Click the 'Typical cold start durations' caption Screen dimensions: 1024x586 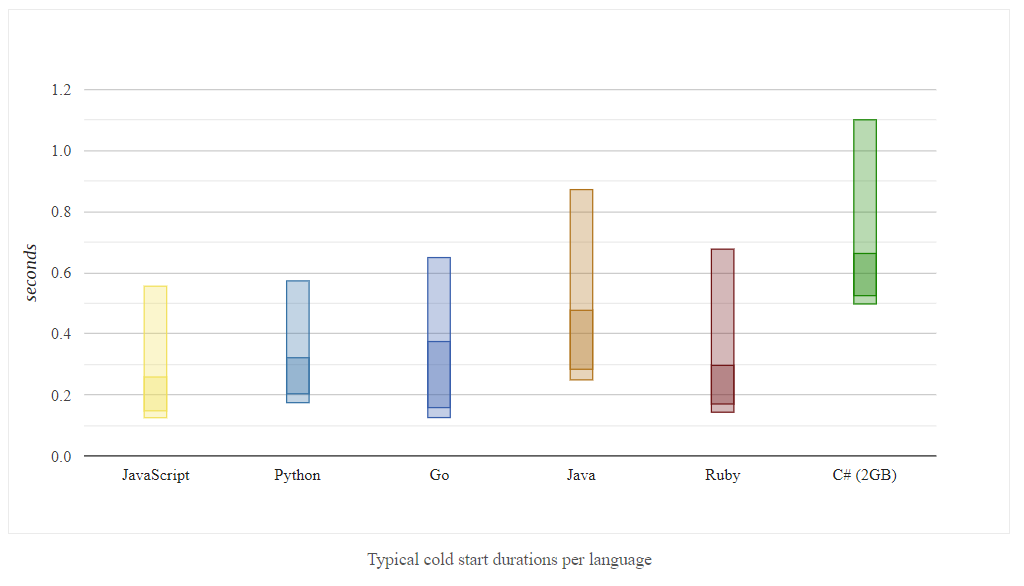[x=509, y=559]
